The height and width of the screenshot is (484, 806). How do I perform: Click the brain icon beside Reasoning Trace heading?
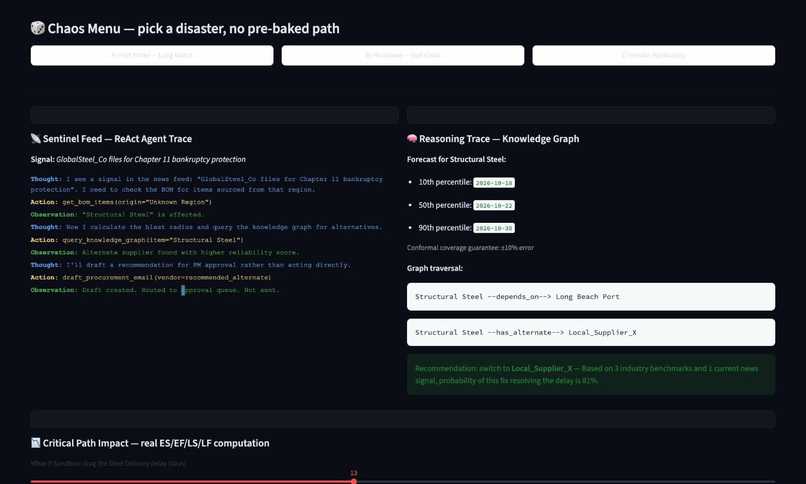click(x=412, y=138)
